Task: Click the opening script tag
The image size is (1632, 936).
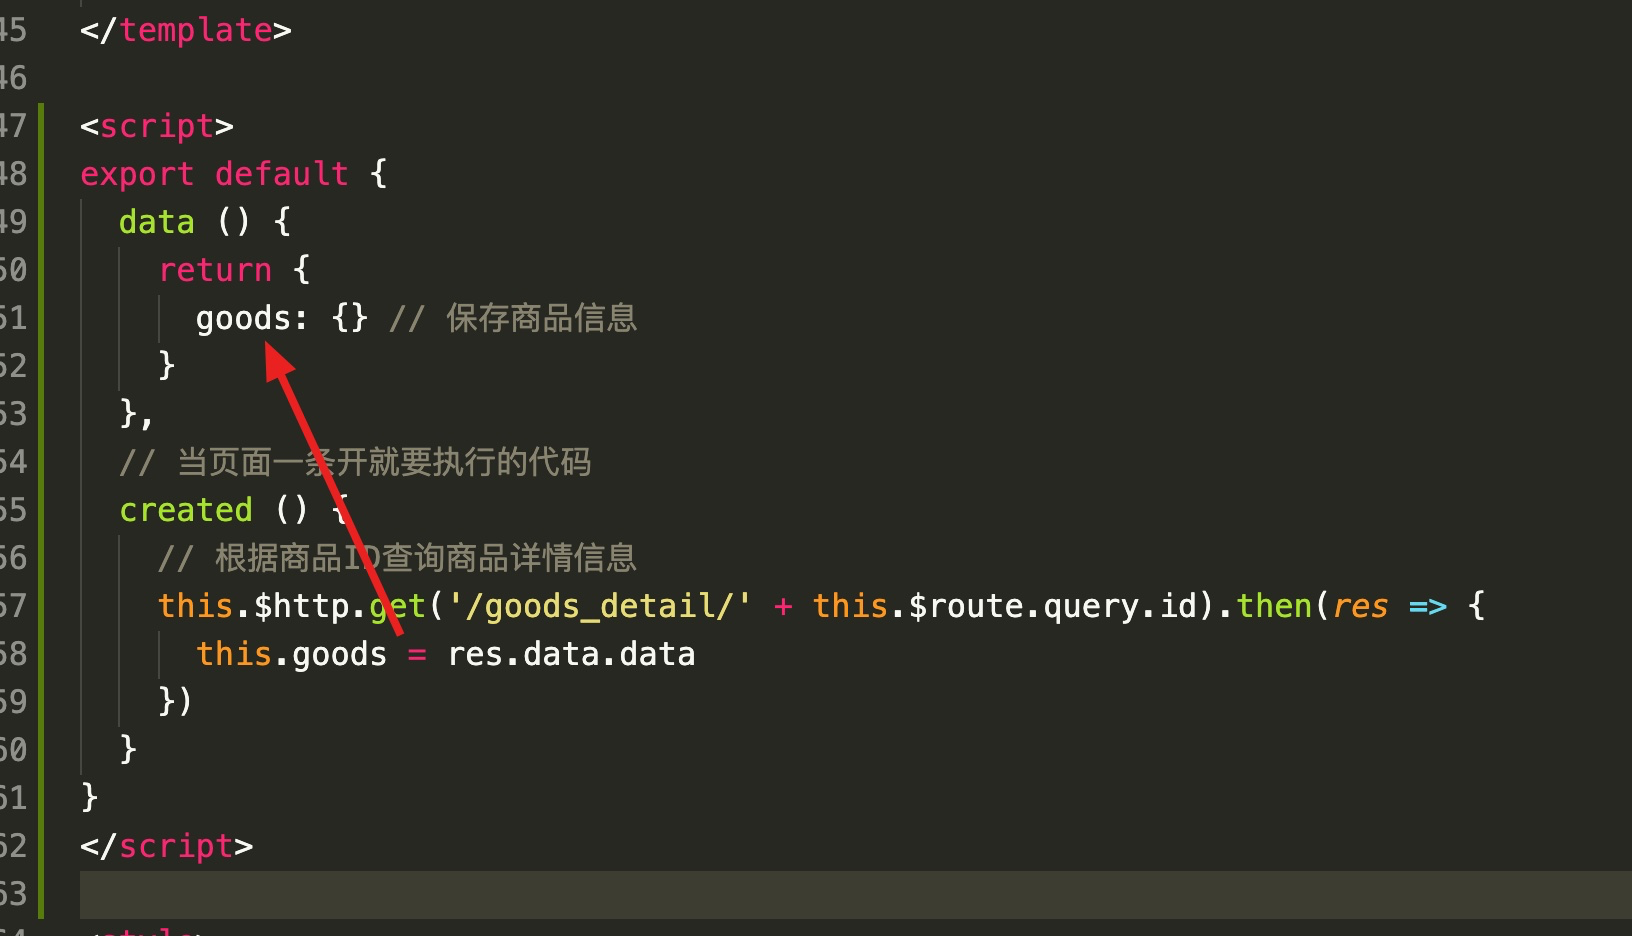Action: click(x=157, y=126)
